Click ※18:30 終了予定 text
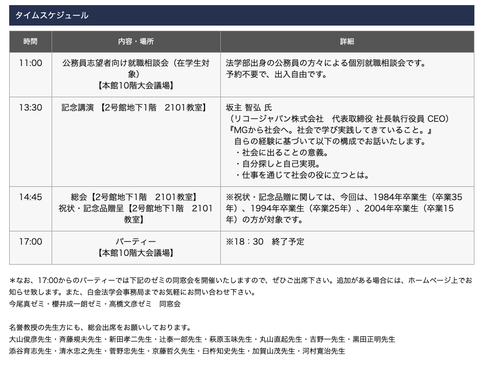Image resolution: width=480 pixels, height=367 pixels. tap(265, 242)
